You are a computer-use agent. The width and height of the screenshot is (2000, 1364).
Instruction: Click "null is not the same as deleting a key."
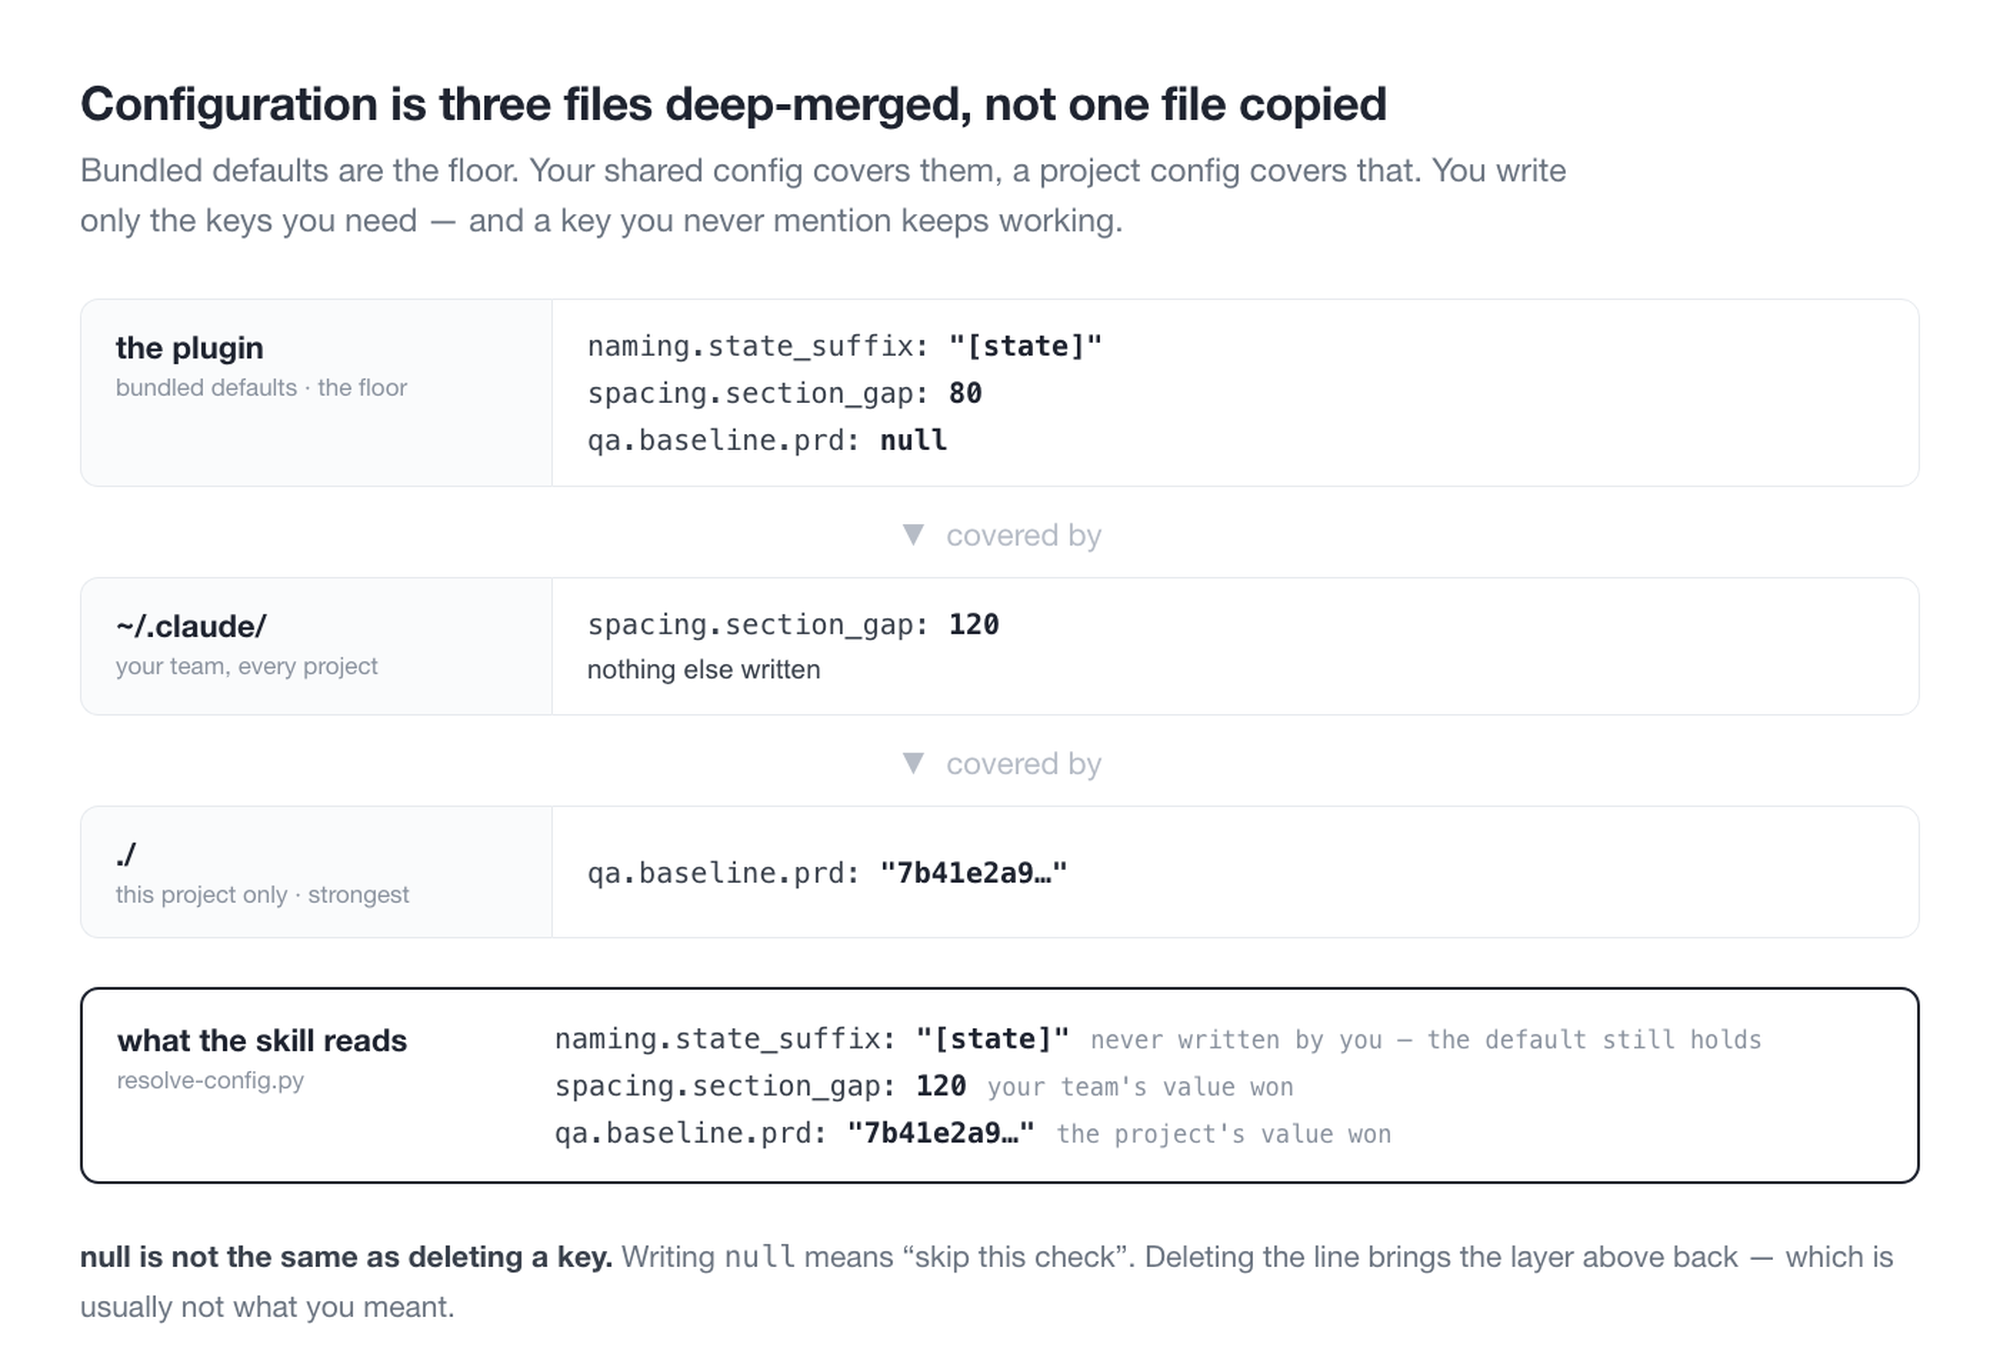[346, 1257]
